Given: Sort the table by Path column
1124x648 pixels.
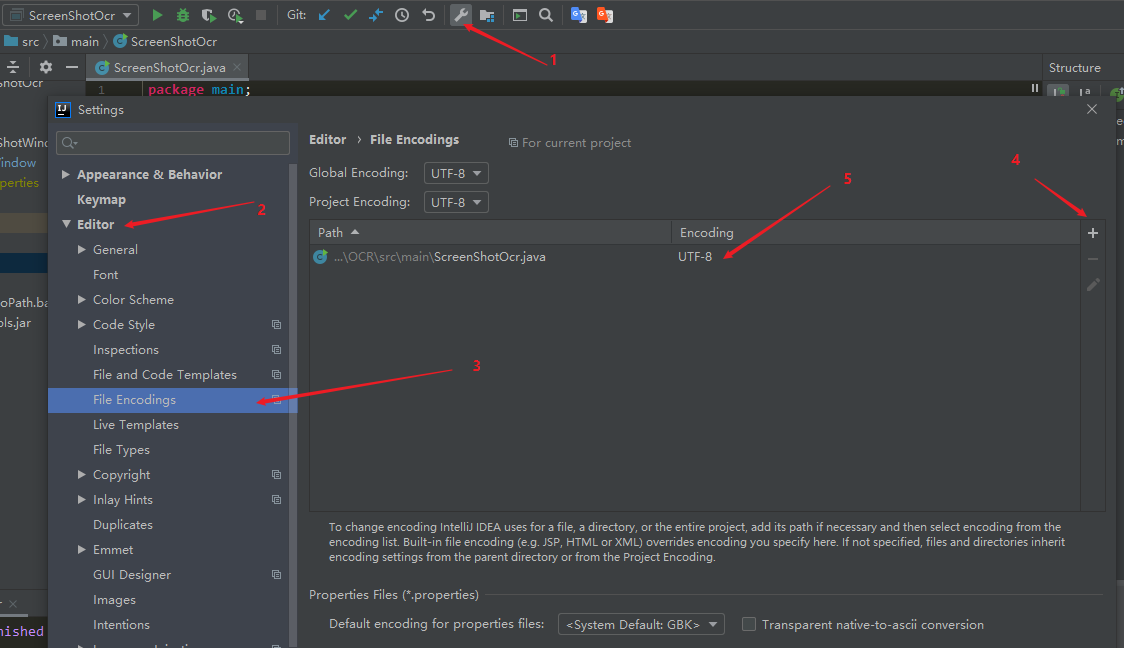Looking at the screenshot, I should (x=490, y=232).
